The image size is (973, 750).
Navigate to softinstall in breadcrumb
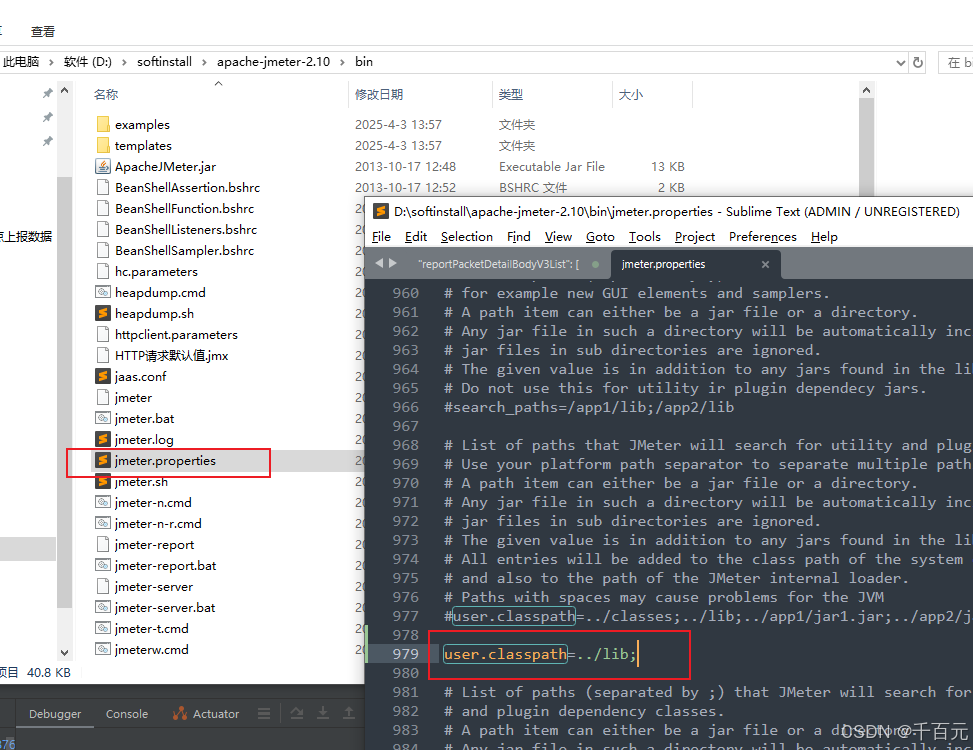(x=164, y=61)
